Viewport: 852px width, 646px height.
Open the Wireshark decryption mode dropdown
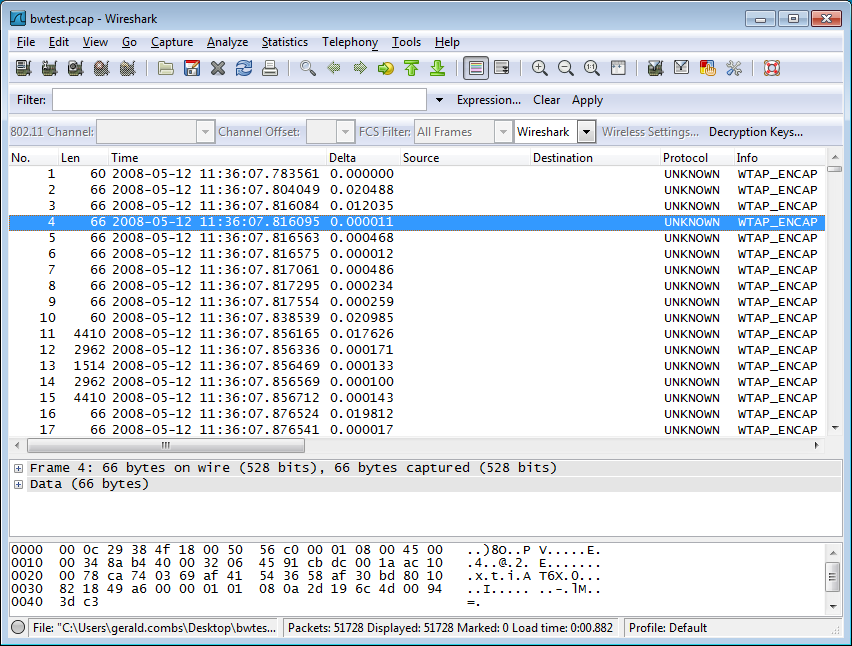click(x=586, y=132)
